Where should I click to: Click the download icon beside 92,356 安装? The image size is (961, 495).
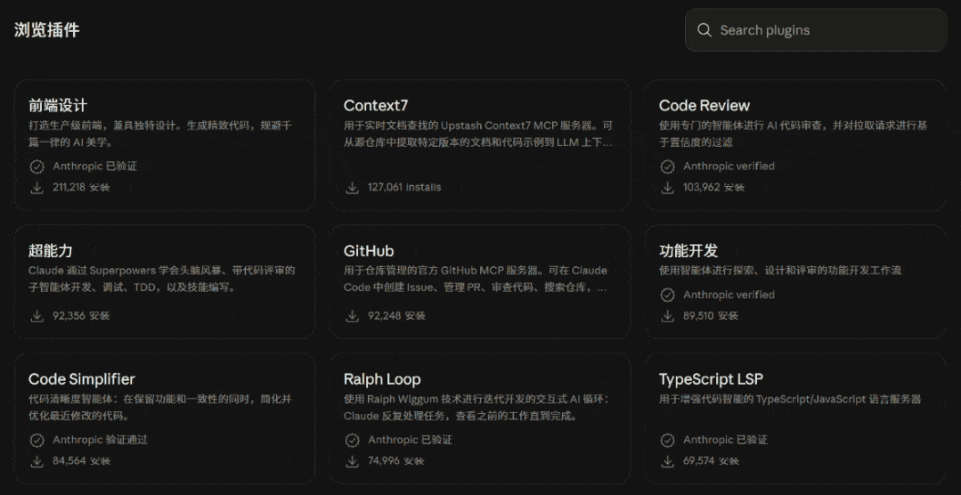pyautogui.click(x=37, y=316)
